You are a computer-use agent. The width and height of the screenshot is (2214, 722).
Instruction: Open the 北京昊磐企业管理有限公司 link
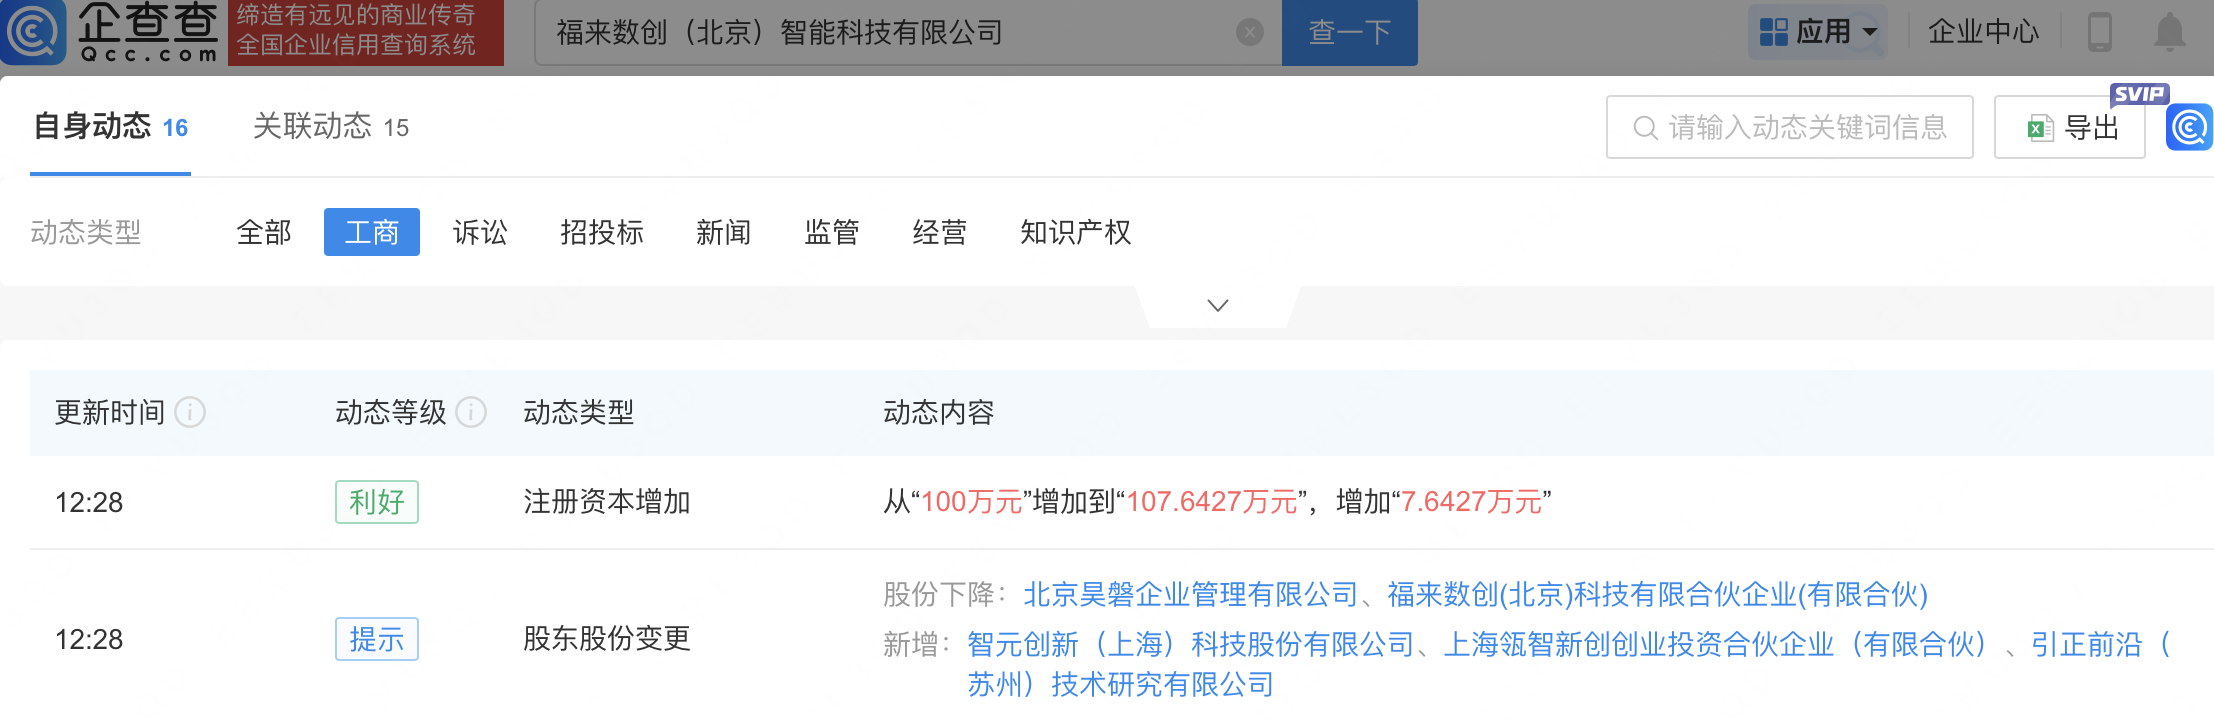[x=1190, y=595]
